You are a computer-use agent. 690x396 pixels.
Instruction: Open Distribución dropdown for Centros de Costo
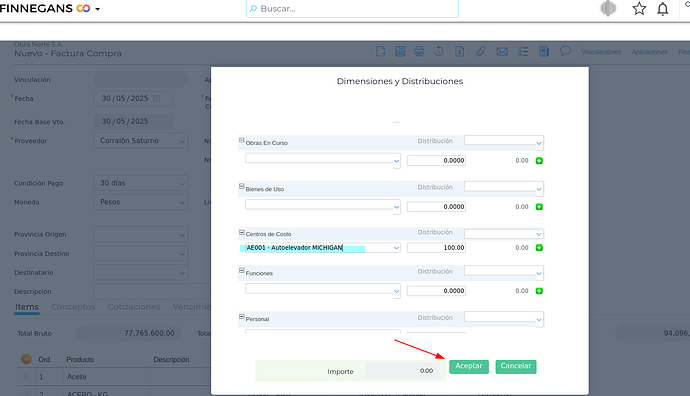539,235
